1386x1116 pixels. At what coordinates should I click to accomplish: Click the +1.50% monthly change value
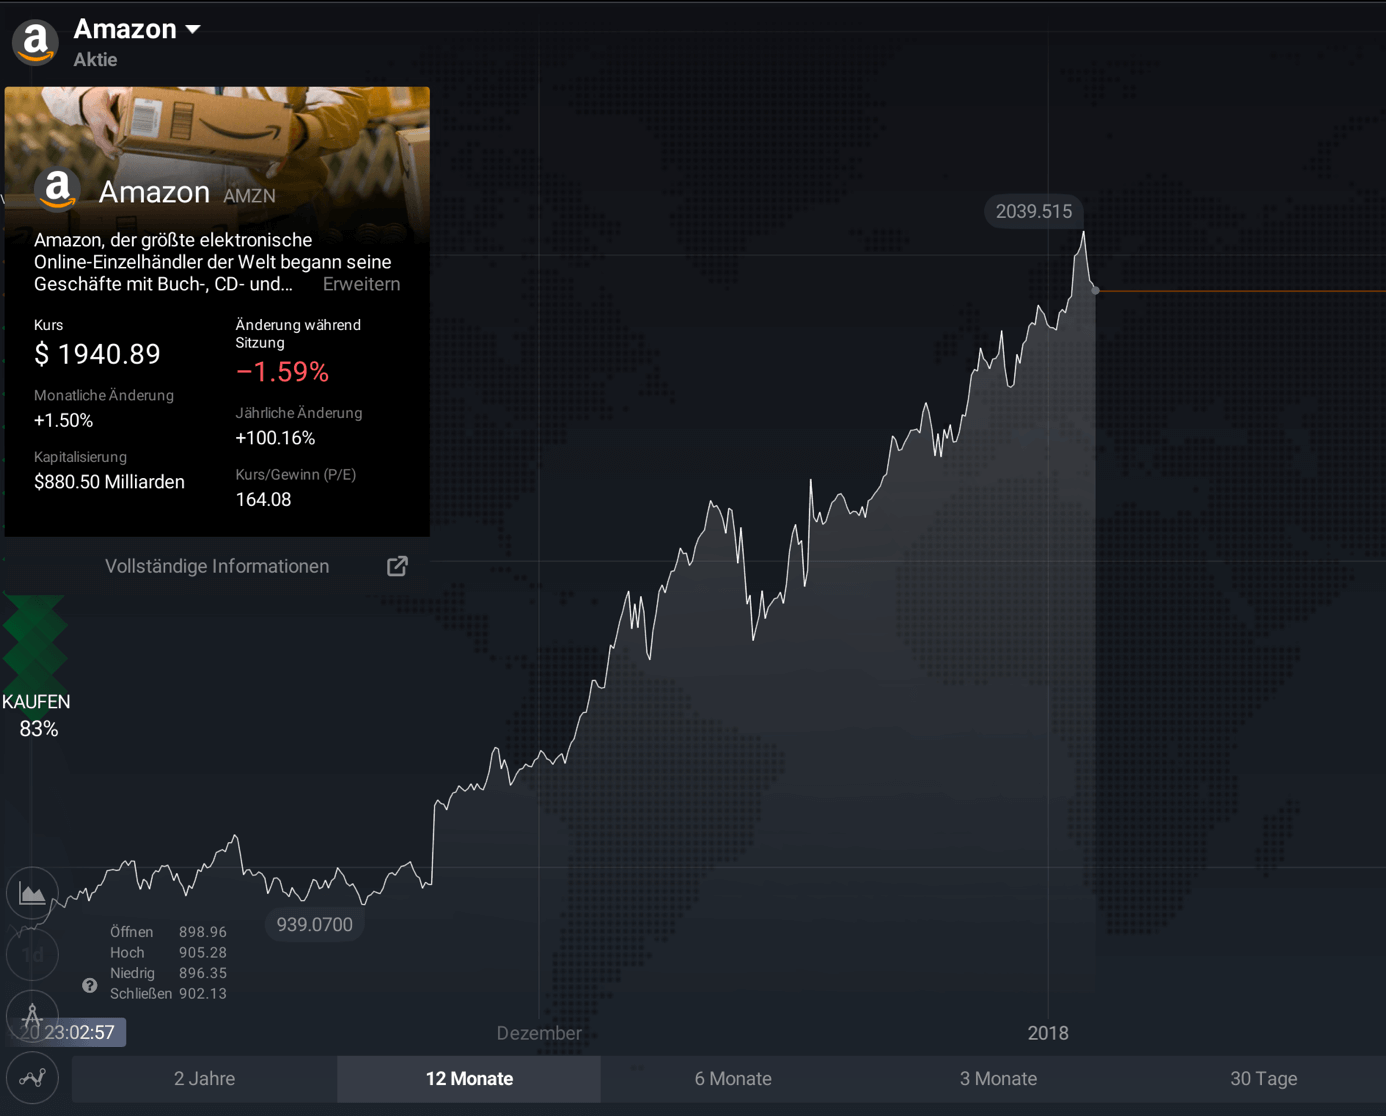click(x=63, y=421)
